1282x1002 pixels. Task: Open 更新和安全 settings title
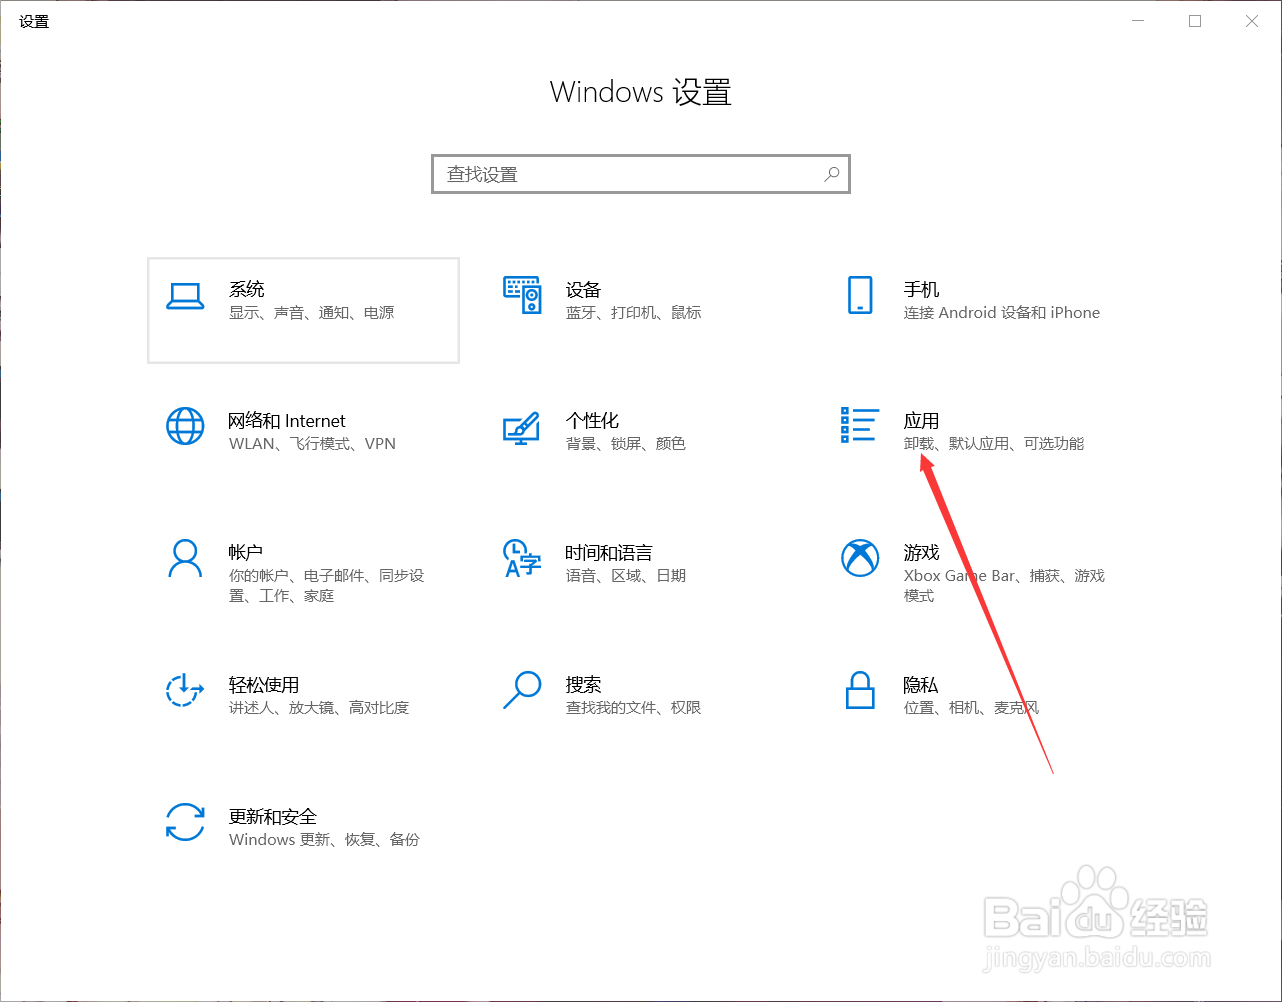273,817
